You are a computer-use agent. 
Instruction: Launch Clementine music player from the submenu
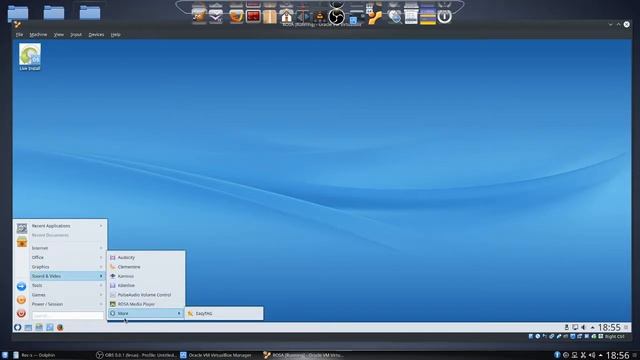[146, 267]
